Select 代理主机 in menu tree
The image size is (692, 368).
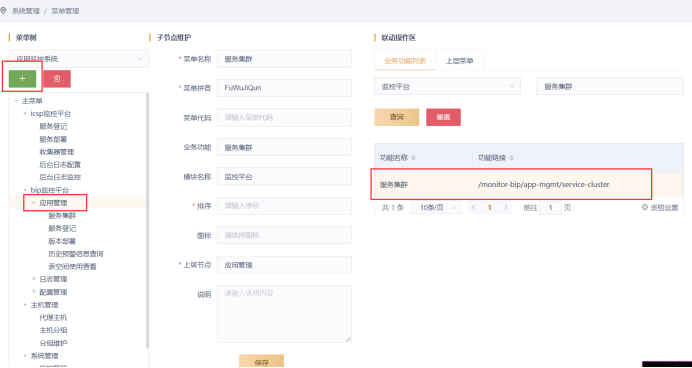[x=53, y=318]
